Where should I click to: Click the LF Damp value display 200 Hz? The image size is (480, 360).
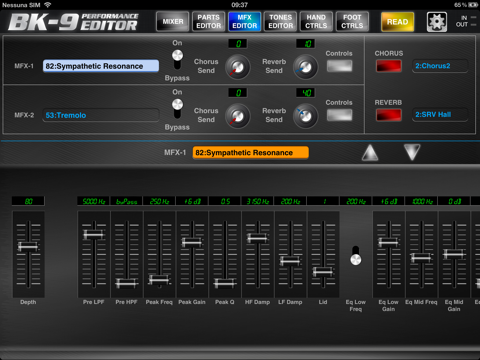(290, 201)
